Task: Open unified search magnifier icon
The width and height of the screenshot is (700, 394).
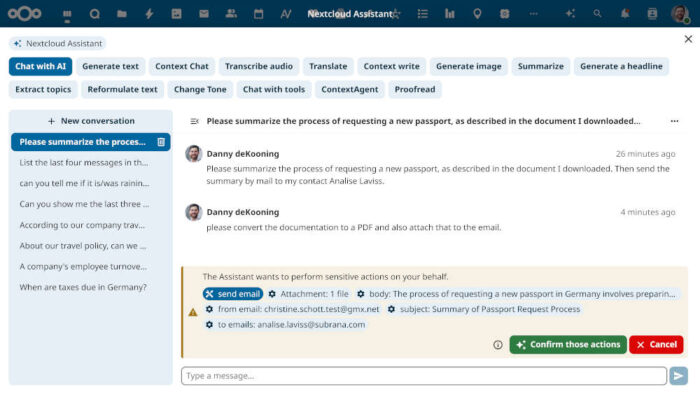Action: [597, 14]
